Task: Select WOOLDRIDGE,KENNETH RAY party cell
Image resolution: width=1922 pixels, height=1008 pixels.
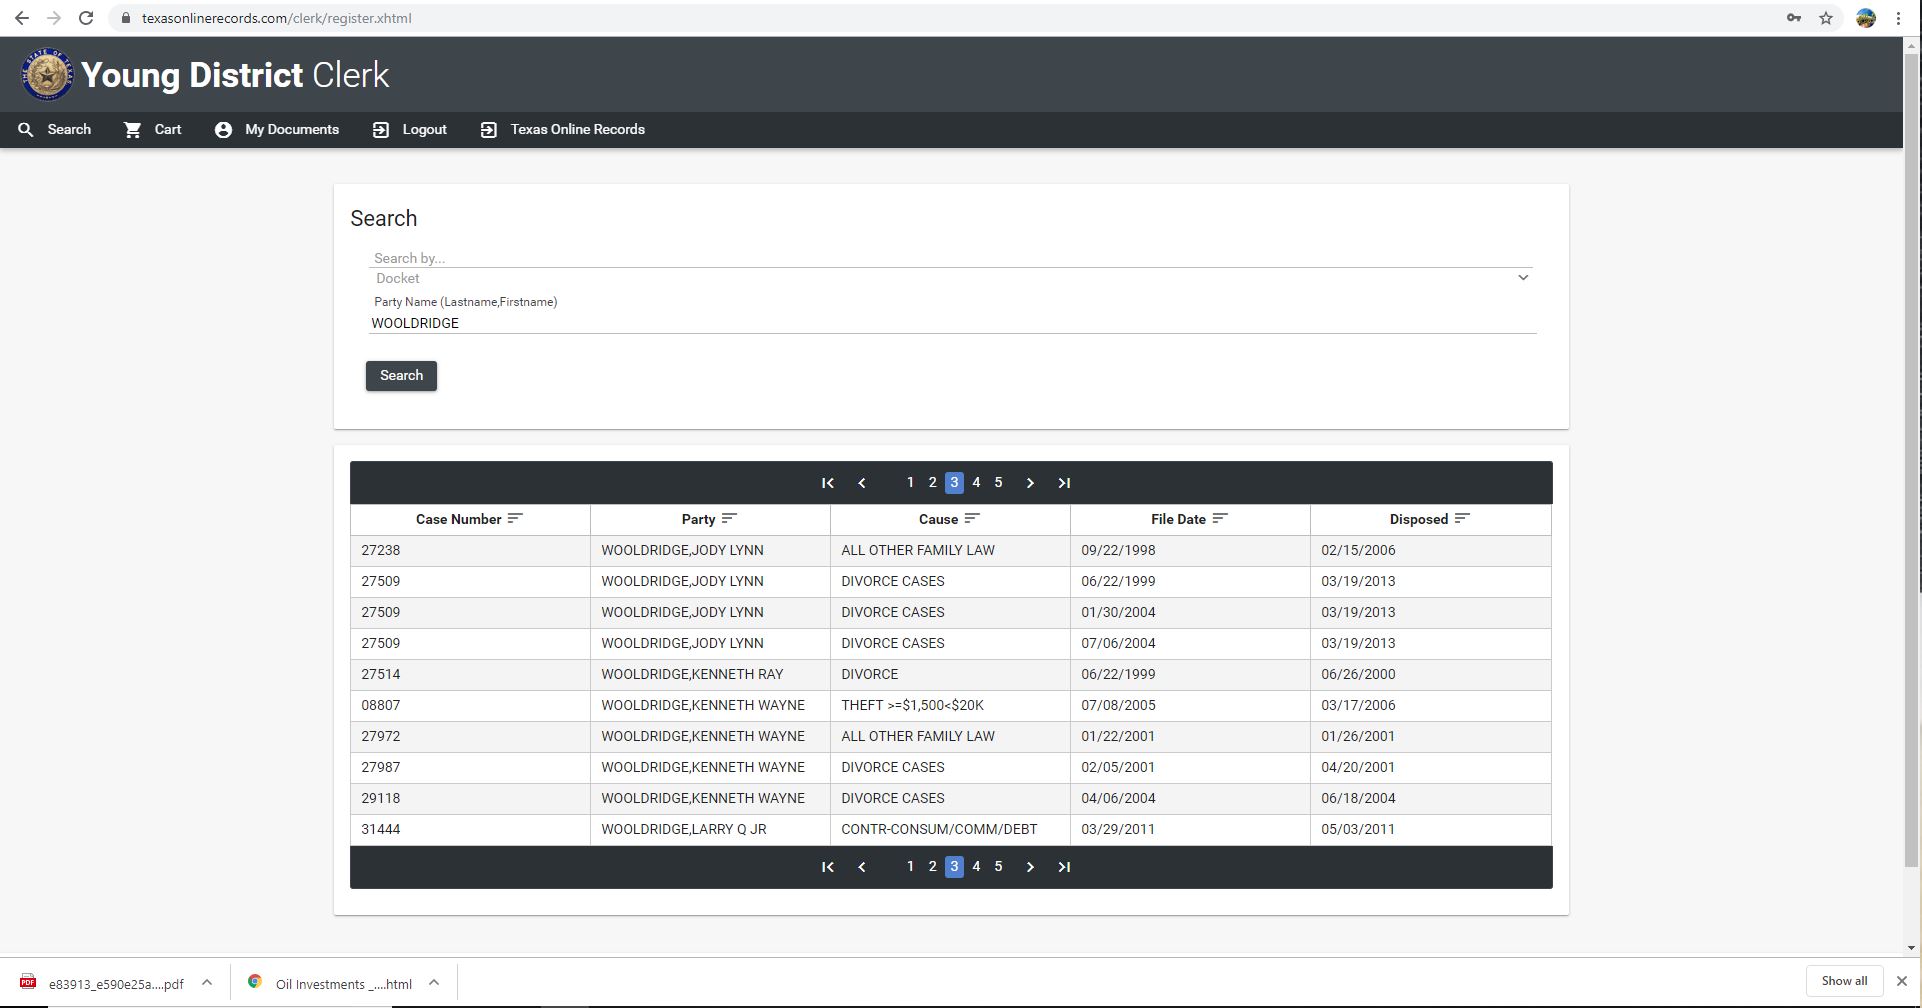Action: 710,674
